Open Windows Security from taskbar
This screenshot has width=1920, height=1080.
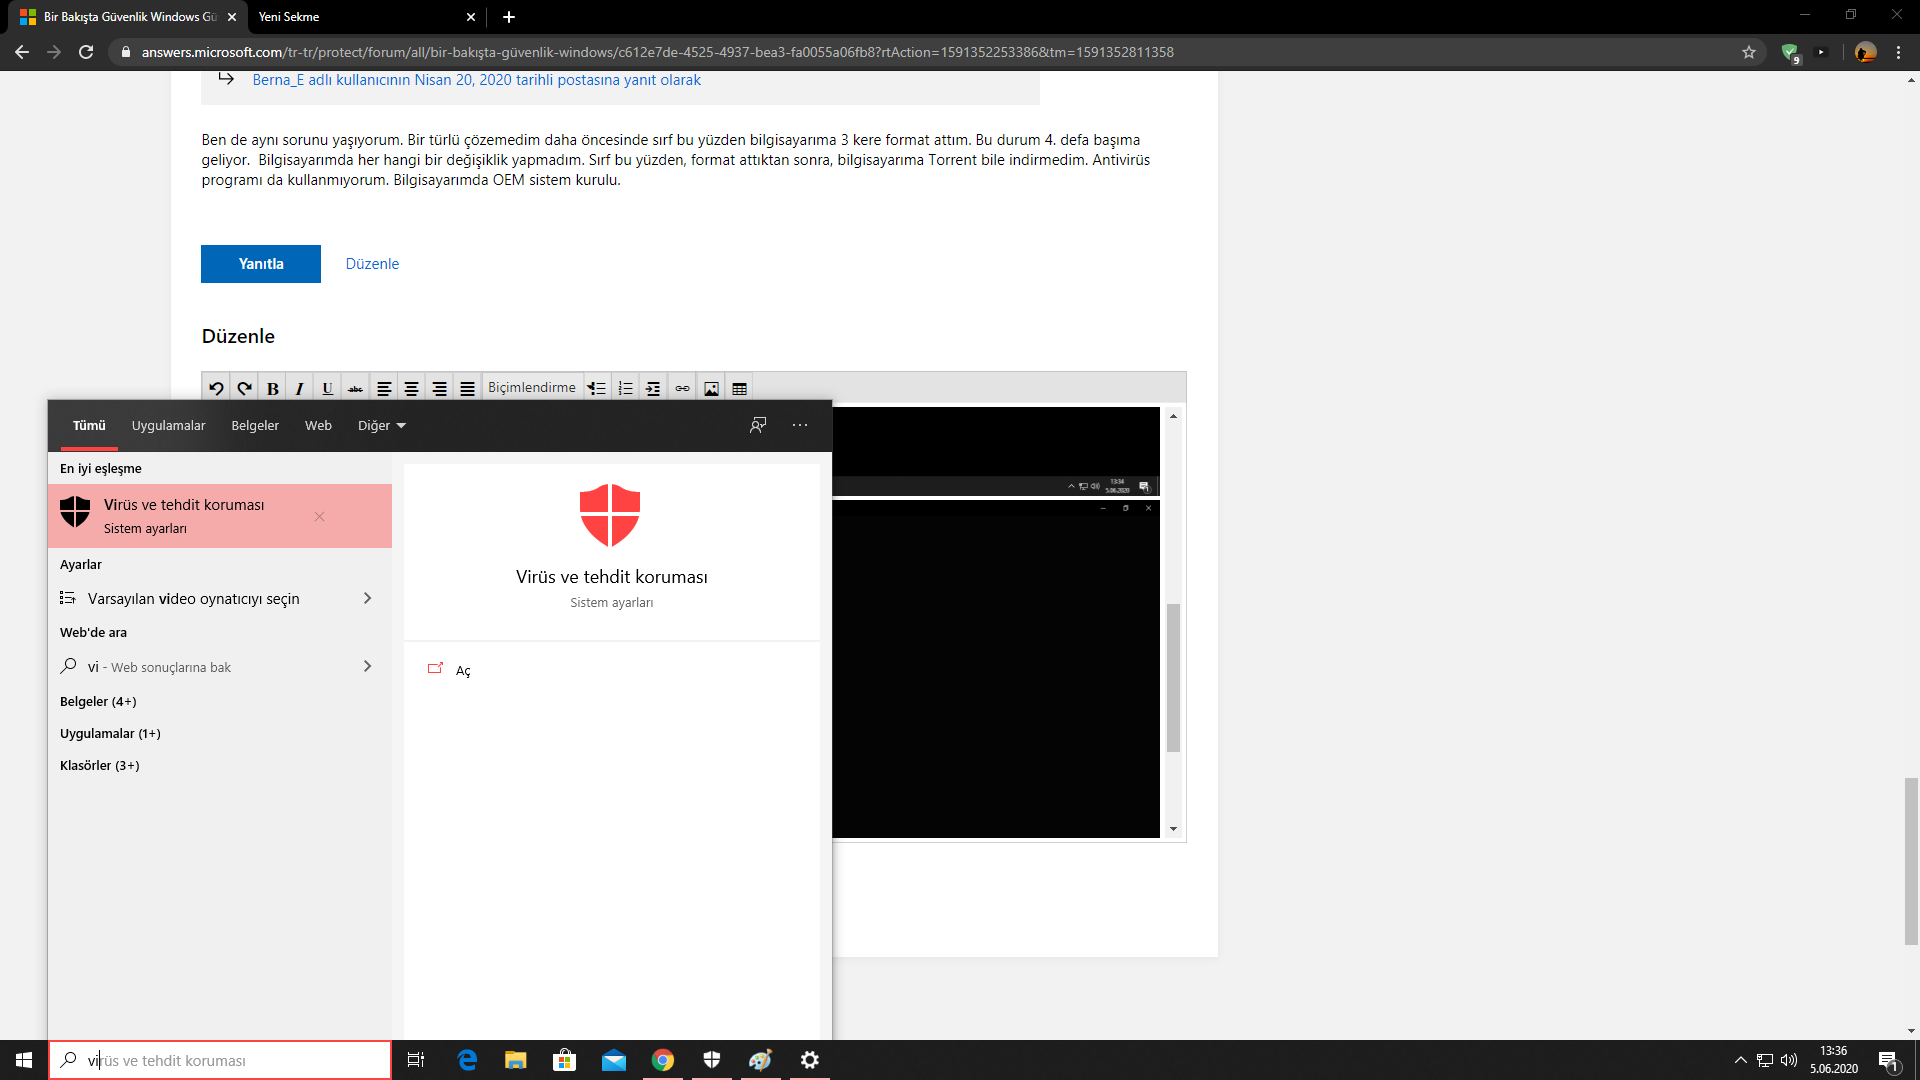tap(712, 1060)
